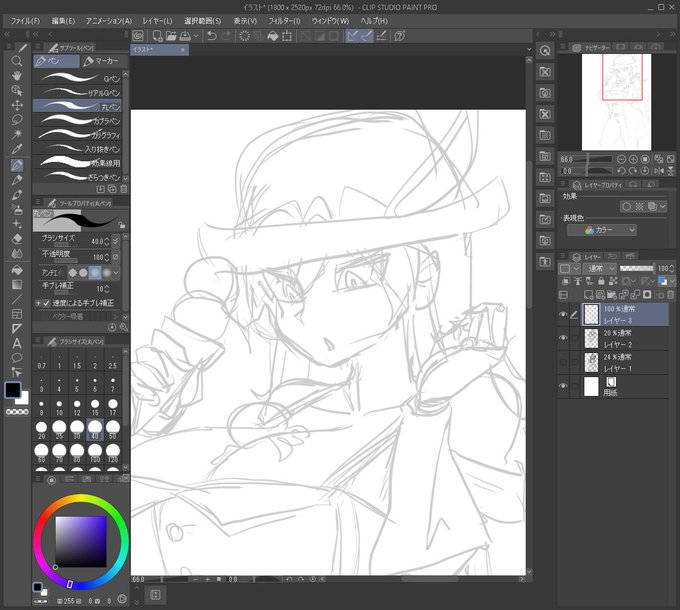Open the フィルター(I) menu
Image resolution: width=680 pixels, height=610 pixels.
point(284,21)
